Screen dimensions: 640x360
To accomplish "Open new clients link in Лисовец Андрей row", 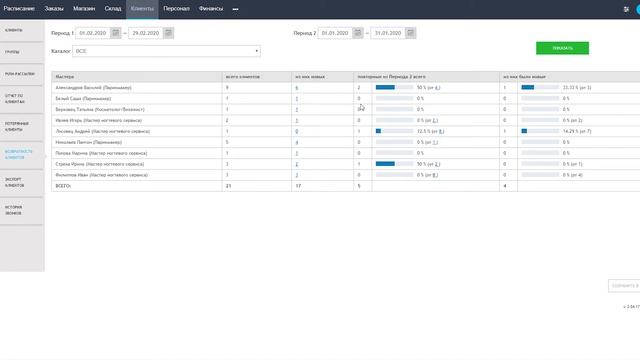I will [x=297, y=131].
